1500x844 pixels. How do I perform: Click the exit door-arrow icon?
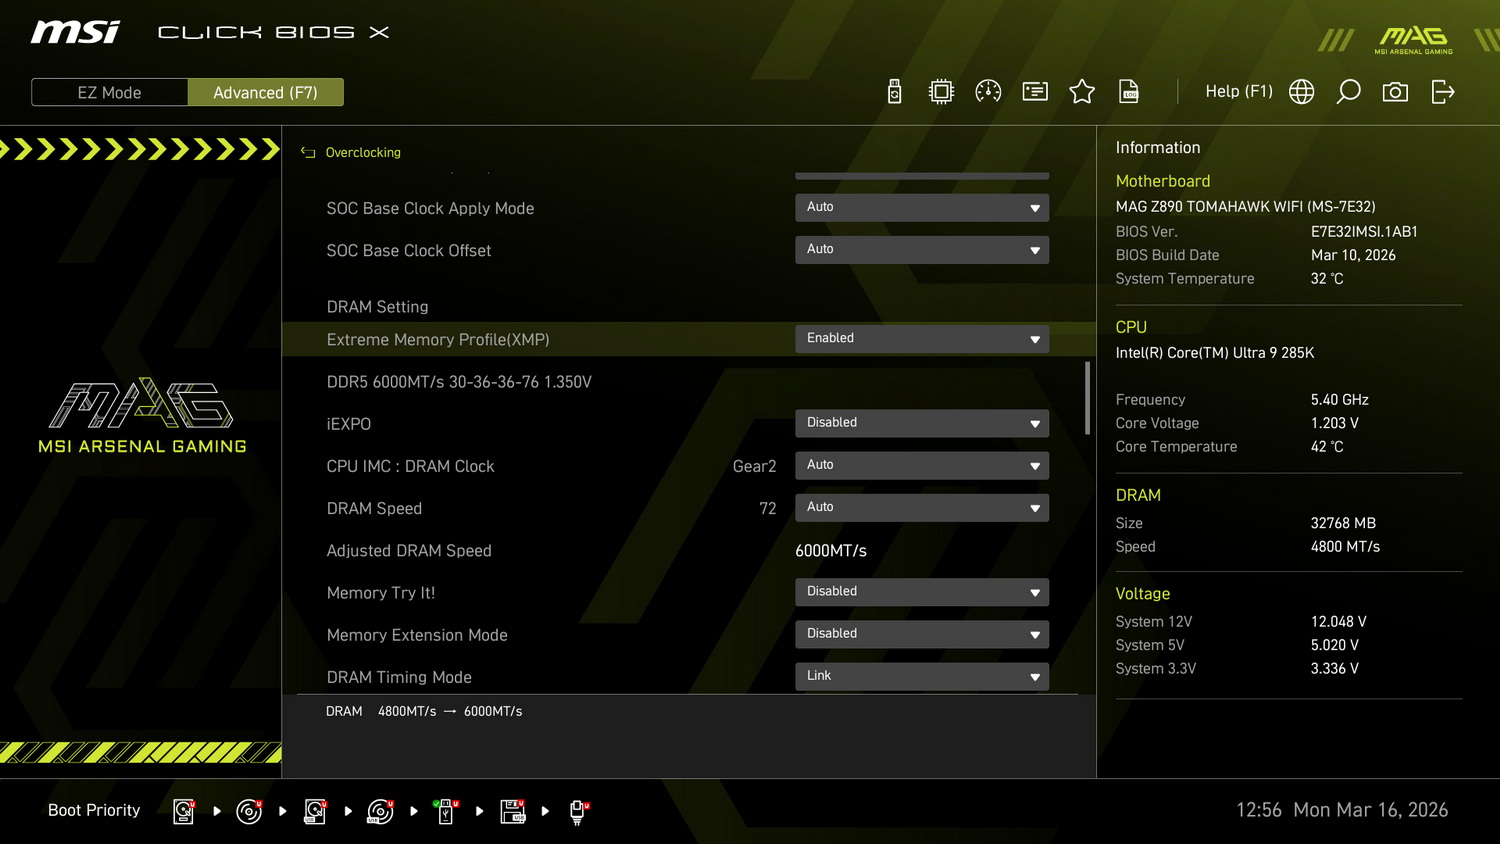point(1443,92)
